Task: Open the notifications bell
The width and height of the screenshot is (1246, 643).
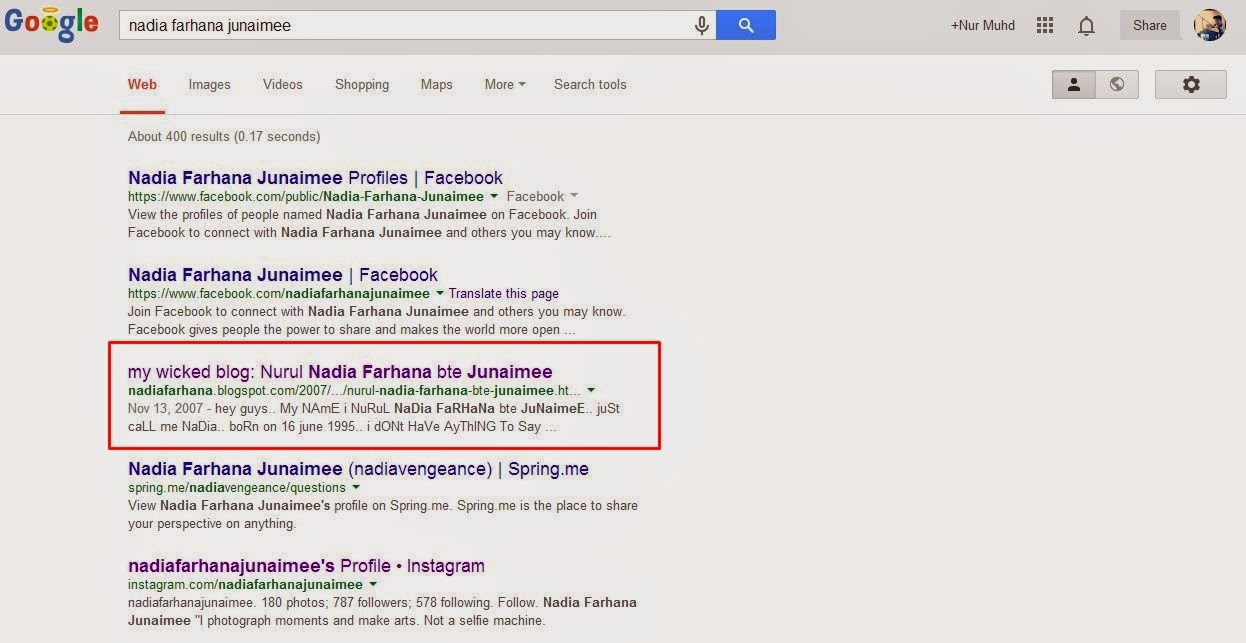Action: pyautogui.click(x=1086, y=26)
